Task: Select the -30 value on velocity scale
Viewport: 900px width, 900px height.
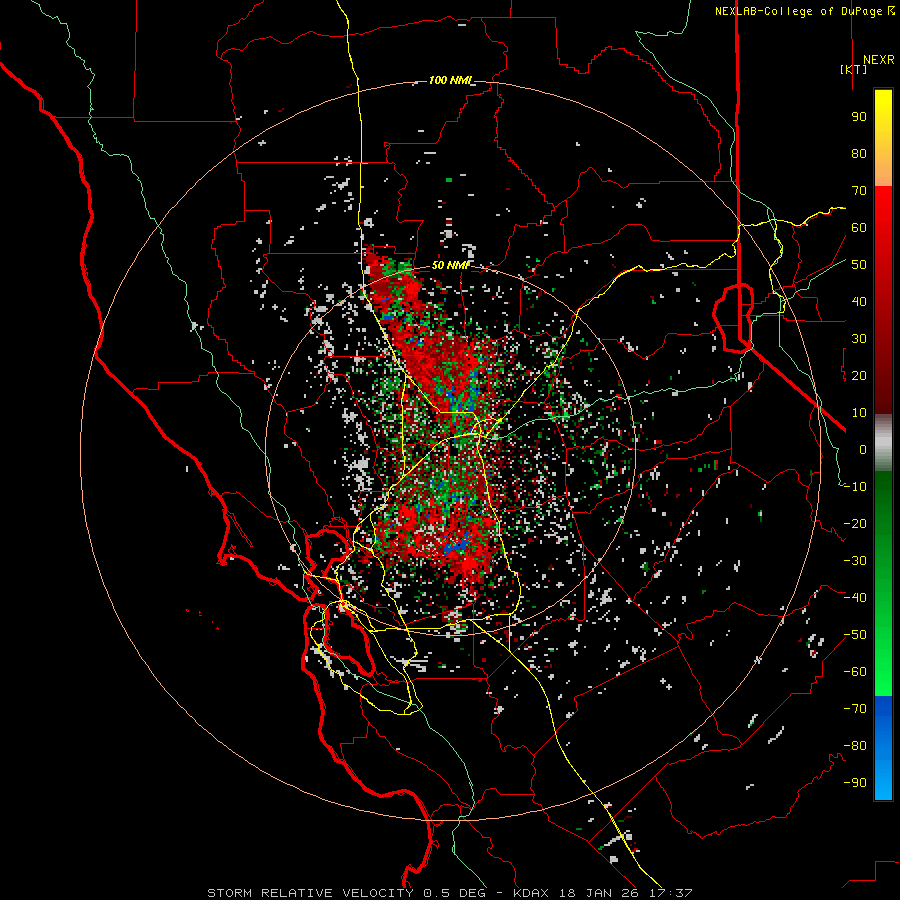Action: [855, 561]
